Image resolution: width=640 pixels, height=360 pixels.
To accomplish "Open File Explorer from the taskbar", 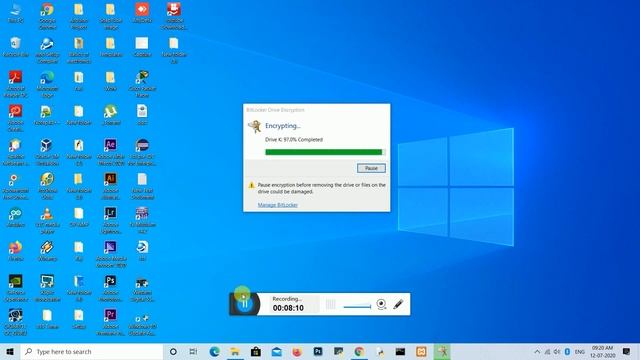I will [235, 351].
